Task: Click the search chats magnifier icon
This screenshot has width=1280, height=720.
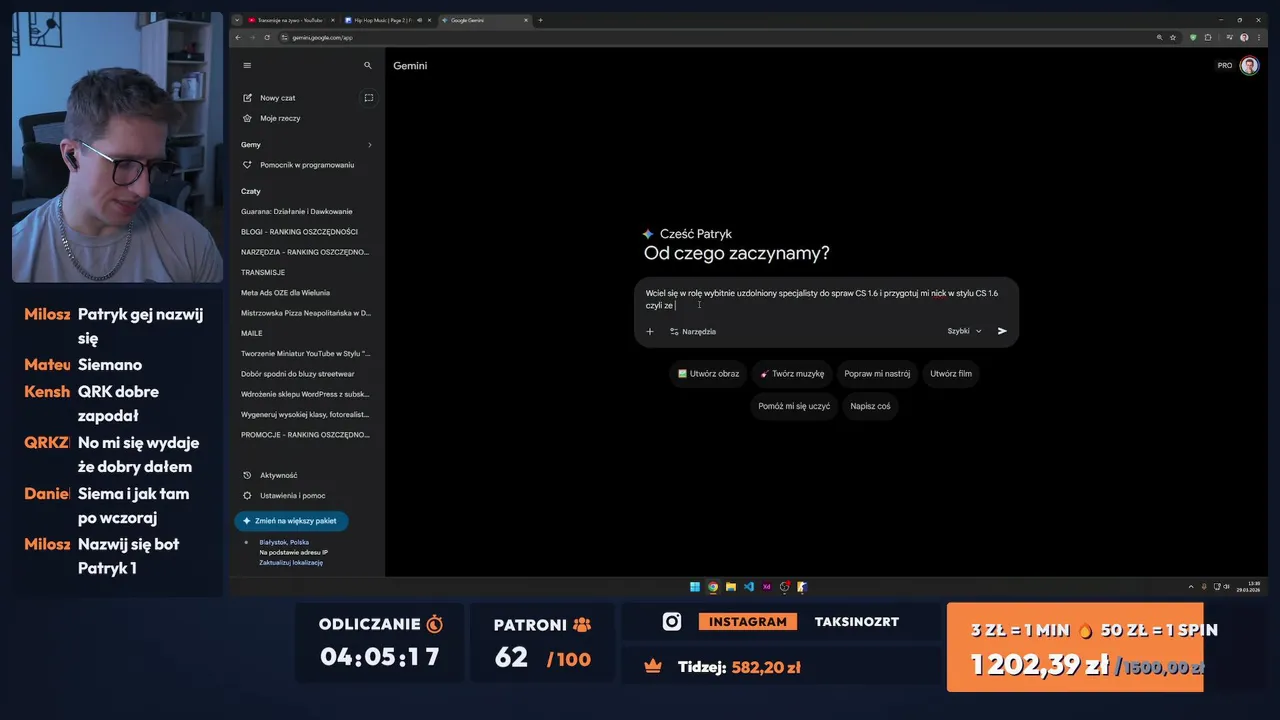Action: (368, 65)
